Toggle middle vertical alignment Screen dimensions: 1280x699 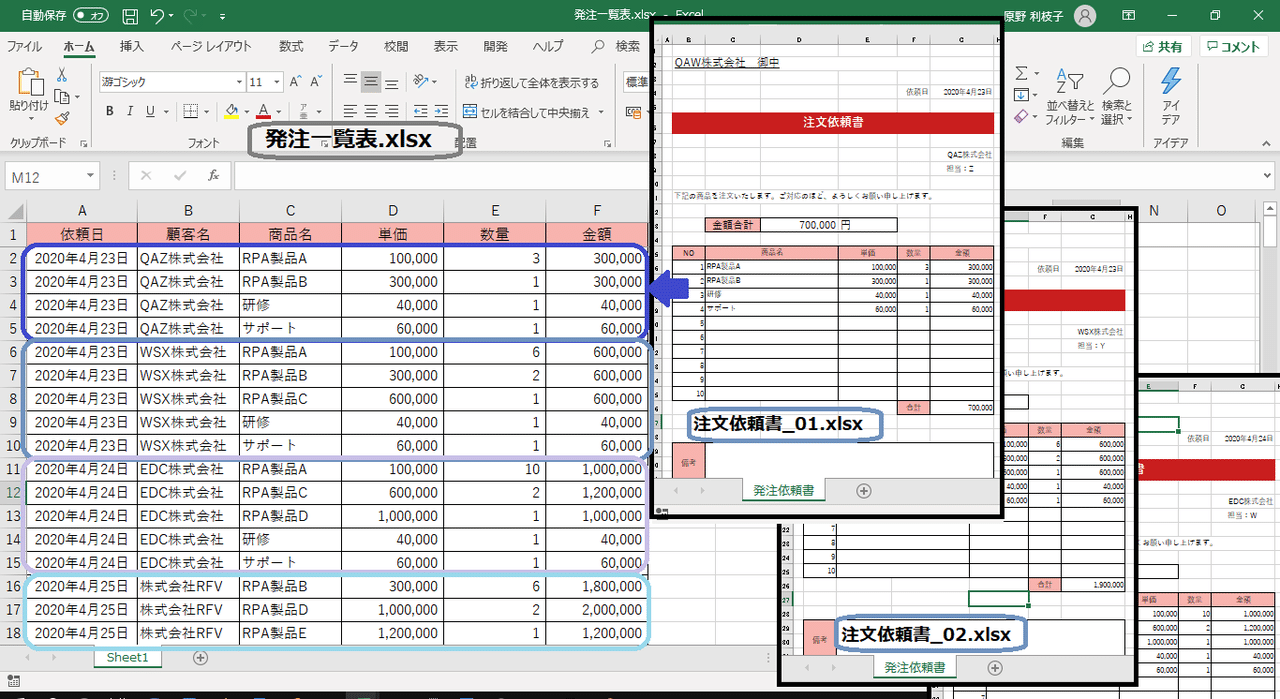coord(371,82)
